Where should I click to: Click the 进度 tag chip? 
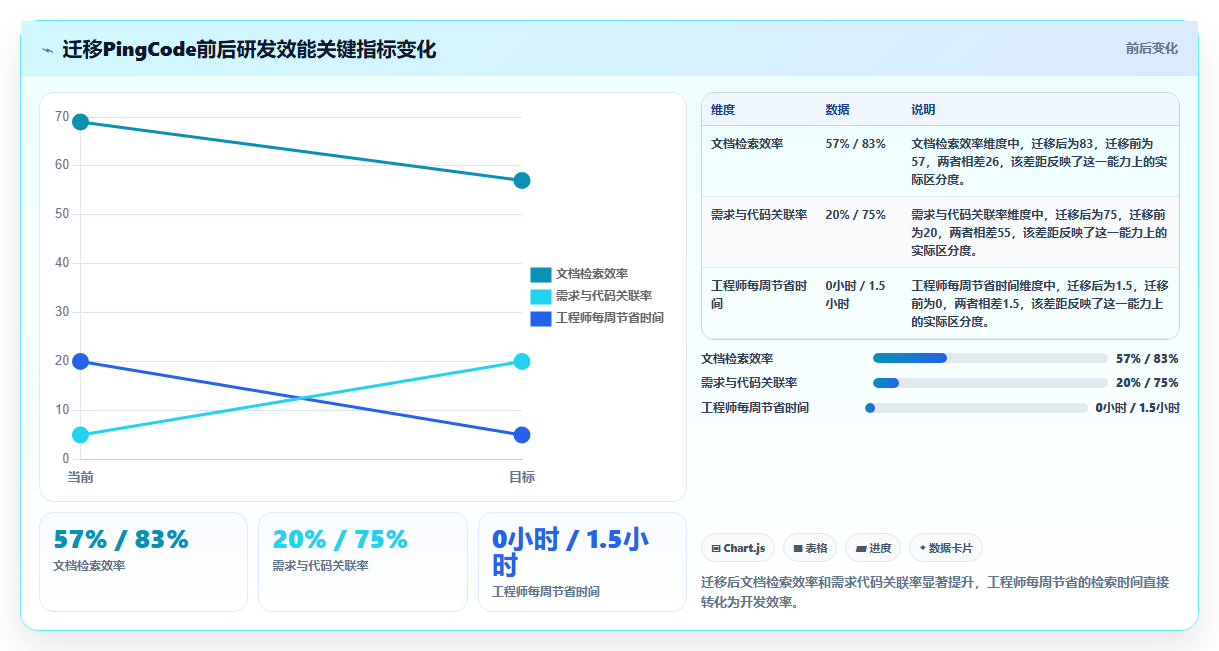[872, 548]
